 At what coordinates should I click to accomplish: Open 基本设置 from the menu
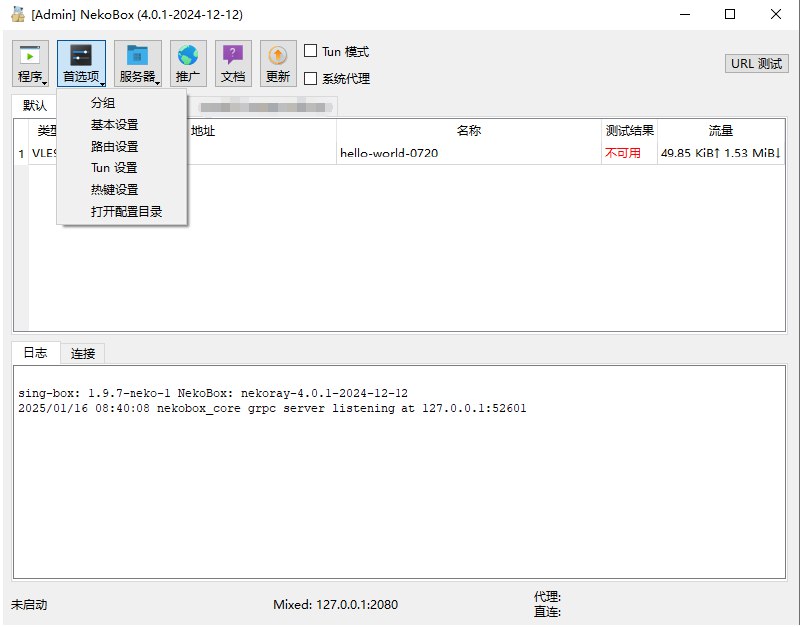122,124
